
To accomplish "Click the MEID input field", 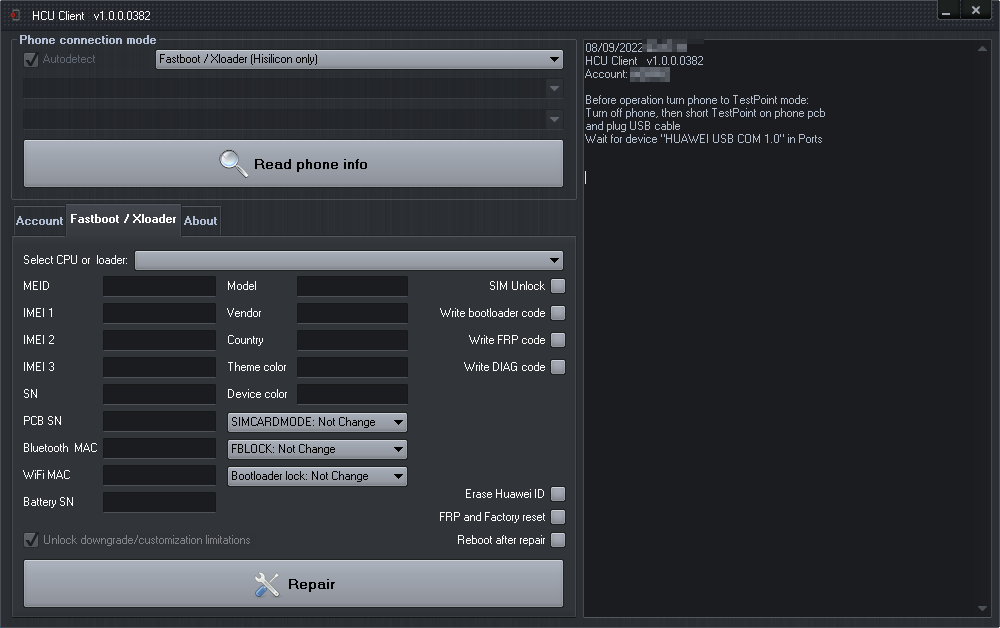I will tap(159, 286).
